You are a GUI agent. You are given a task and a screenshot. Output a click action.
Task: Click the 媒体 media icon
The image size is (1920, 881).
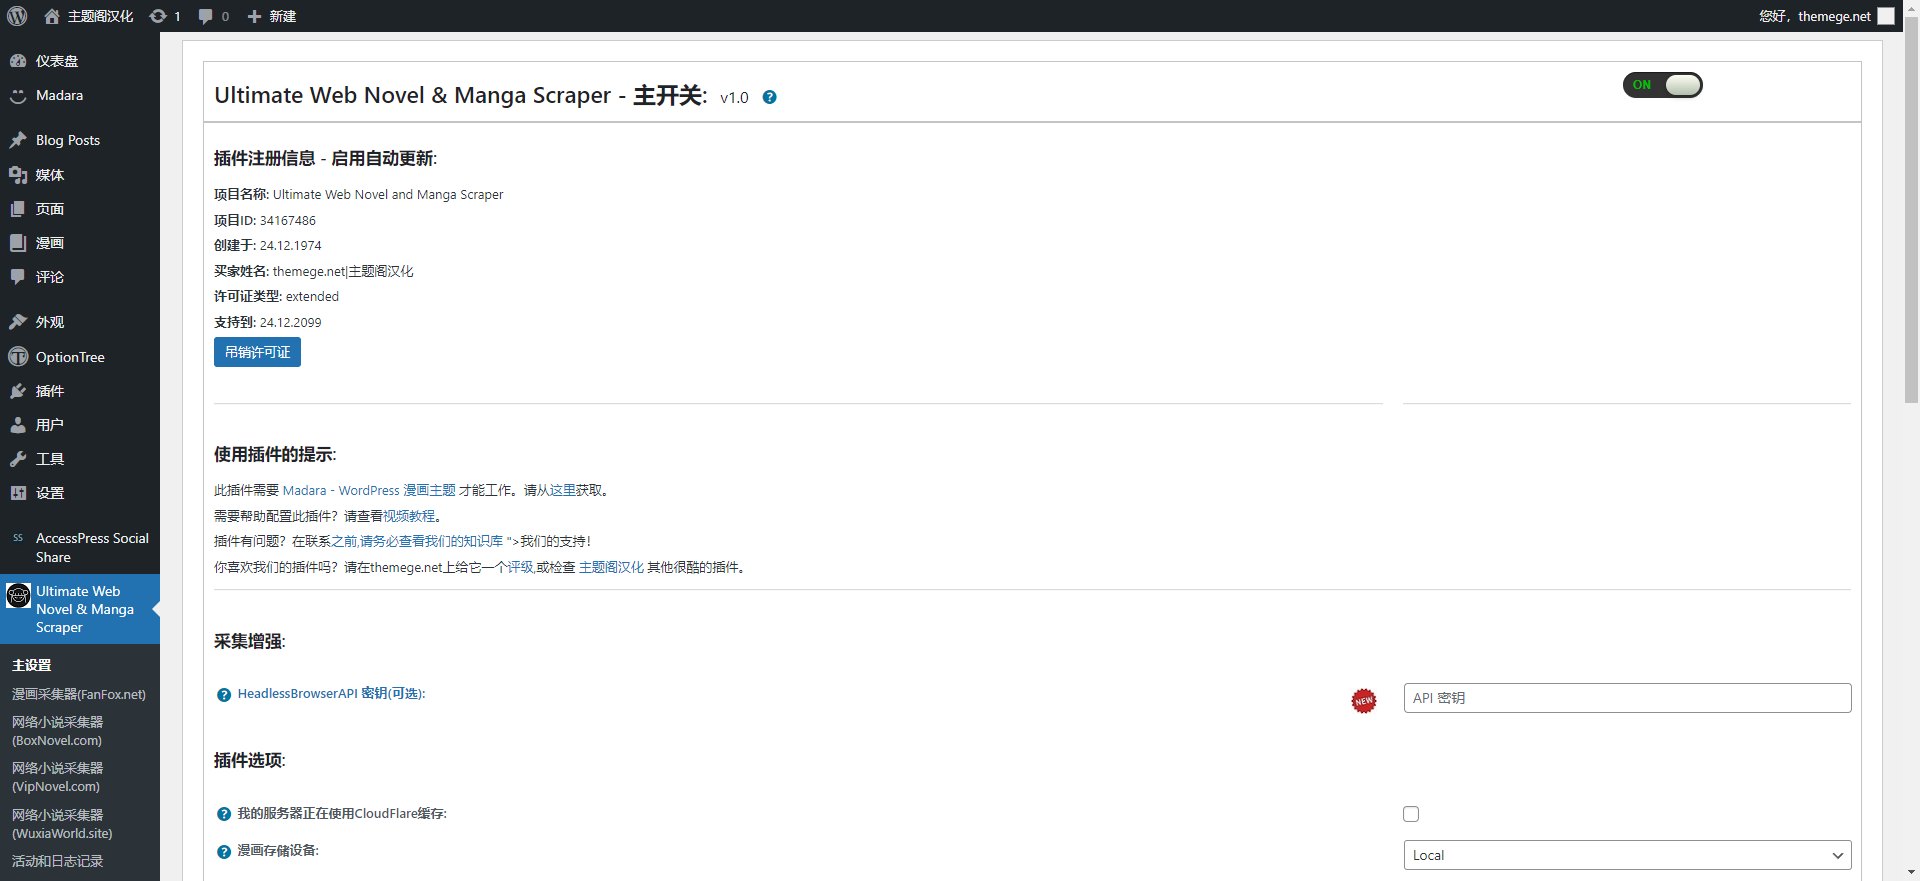[18, 175]
